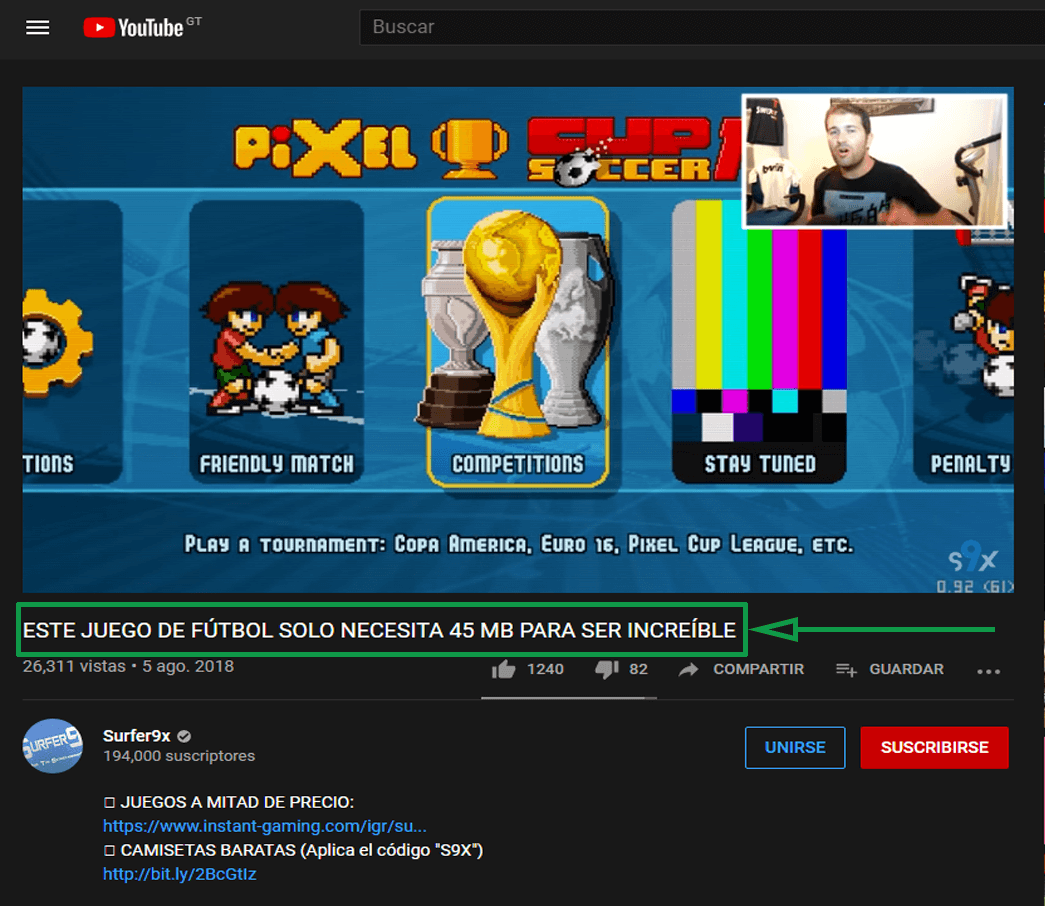
Task: Click the video player area
Action: click(518, 339)
